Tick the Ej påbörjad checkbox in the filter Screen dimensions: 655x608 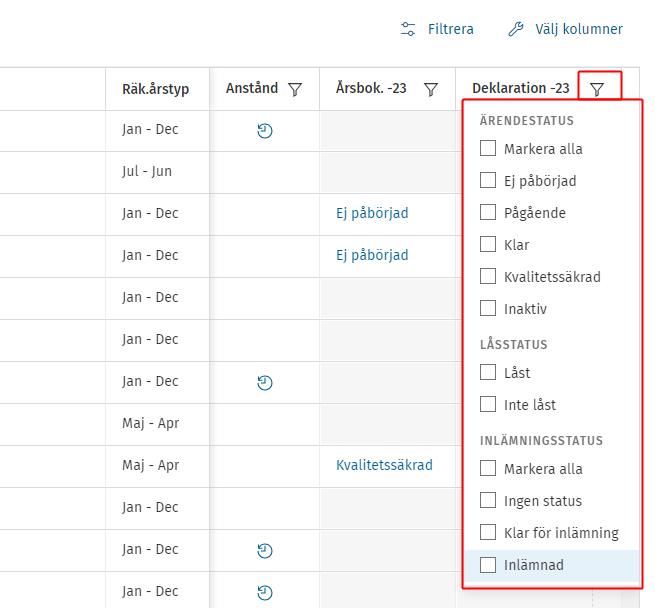[x=488, y=180]
